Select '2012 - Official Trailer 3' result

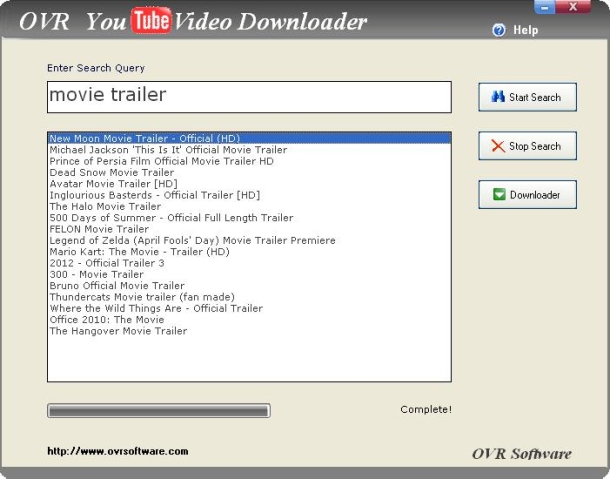[x=249, y=263]
